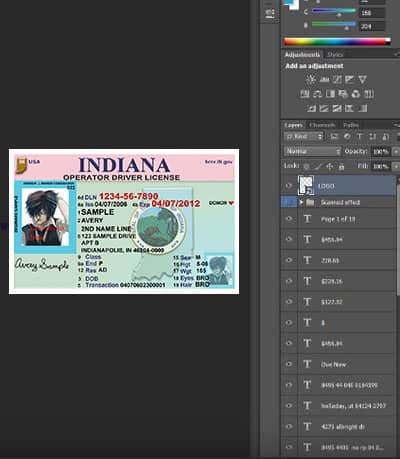Hide the Due Now text layer

[x=289, y=364]
